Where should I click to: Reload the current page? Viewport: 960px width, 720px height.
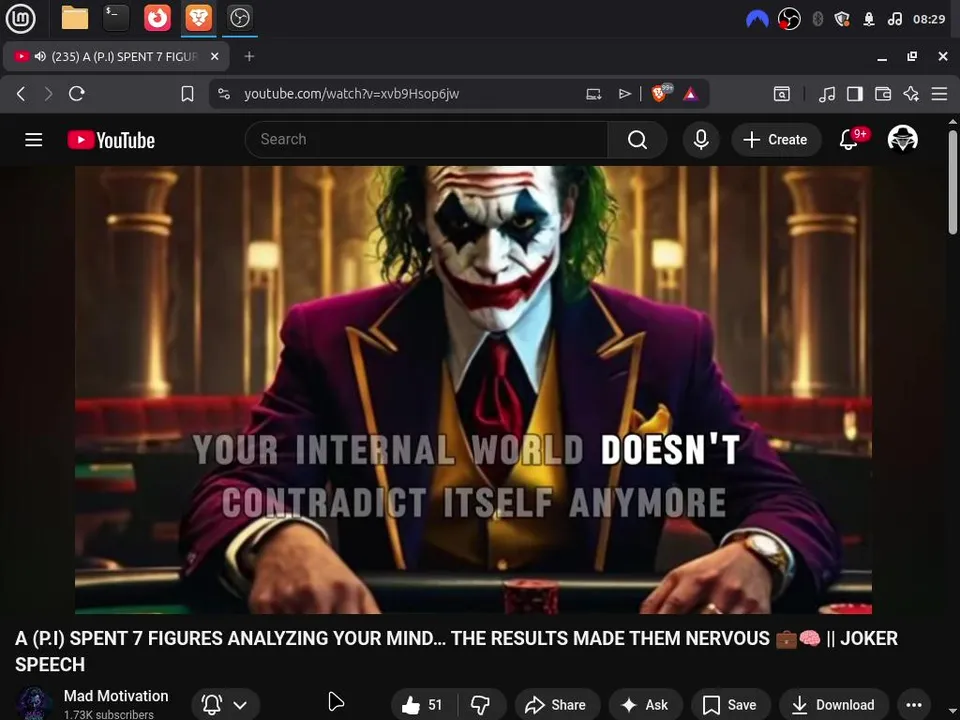[x=77, y=94]
